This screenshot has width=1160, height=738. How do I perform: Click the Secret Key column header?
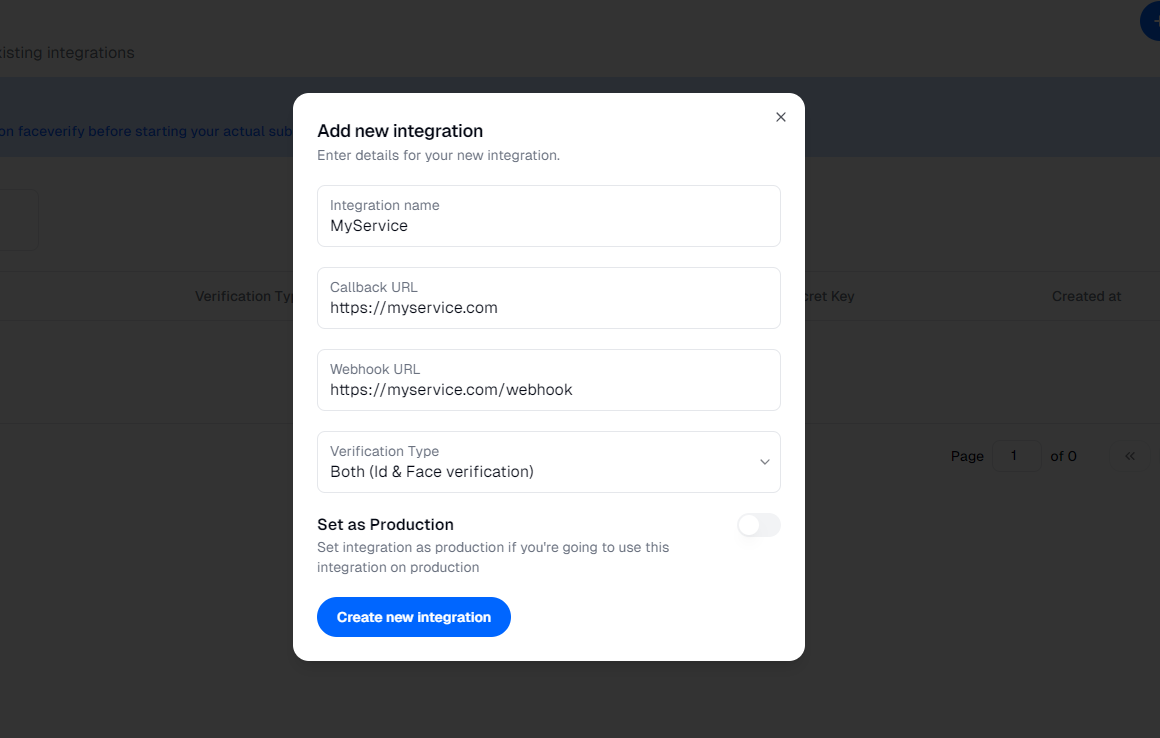[x=828, y=296]
